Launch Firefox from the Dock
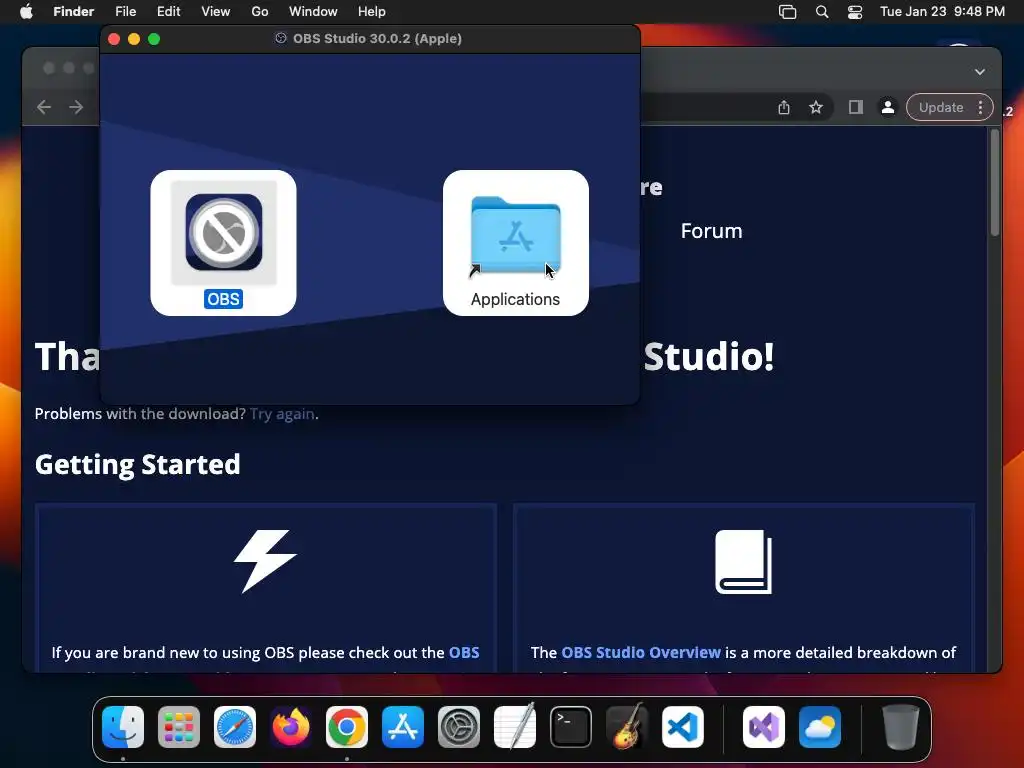Image resolution: width=1024 pixels, height=768 pixels. [x=291, y=727]
